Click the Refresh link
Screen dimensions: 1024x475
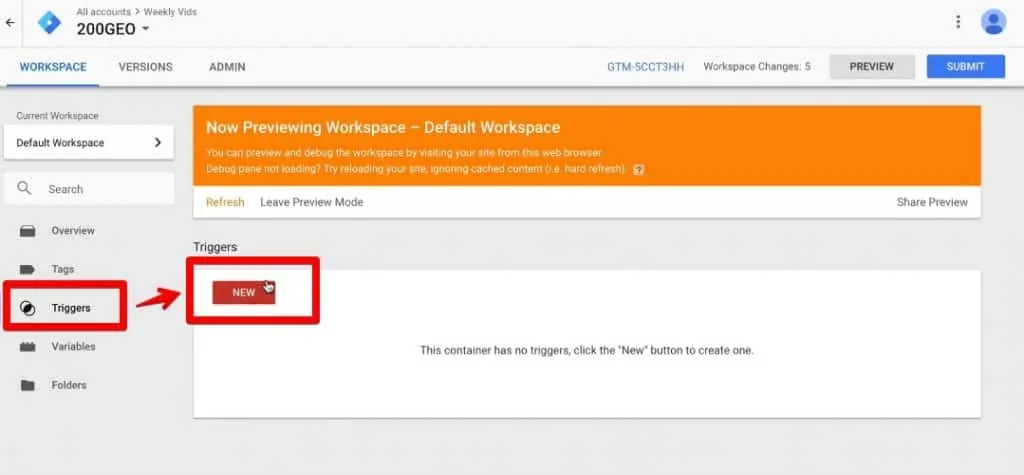(225, 202)
